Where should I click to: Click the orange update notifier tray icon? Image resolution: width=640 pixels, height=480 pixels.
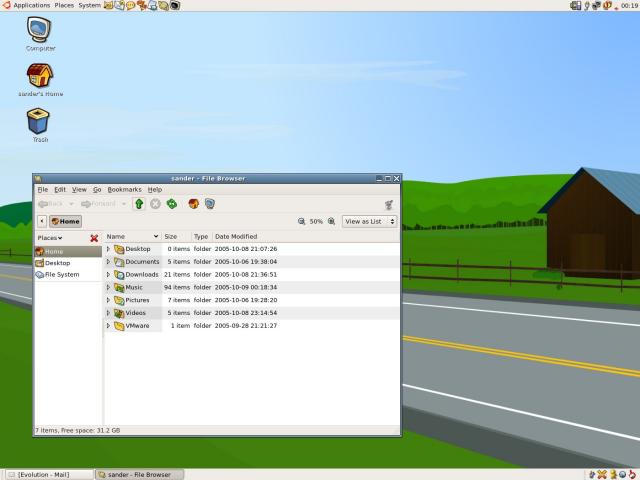pyautogui.click(x=607, y=5)
